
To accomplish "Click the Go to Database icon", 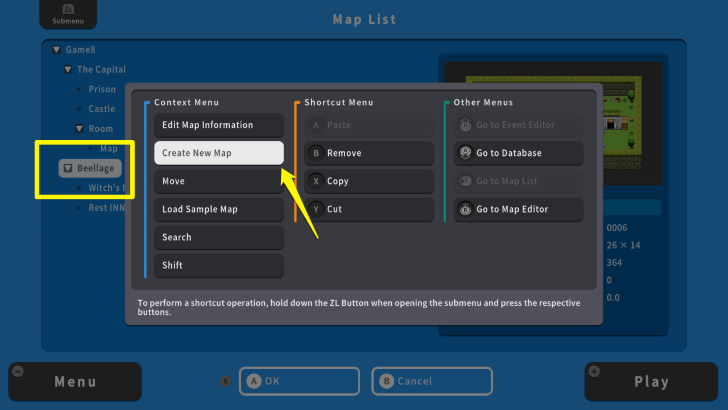I will [x=465, y=153].
